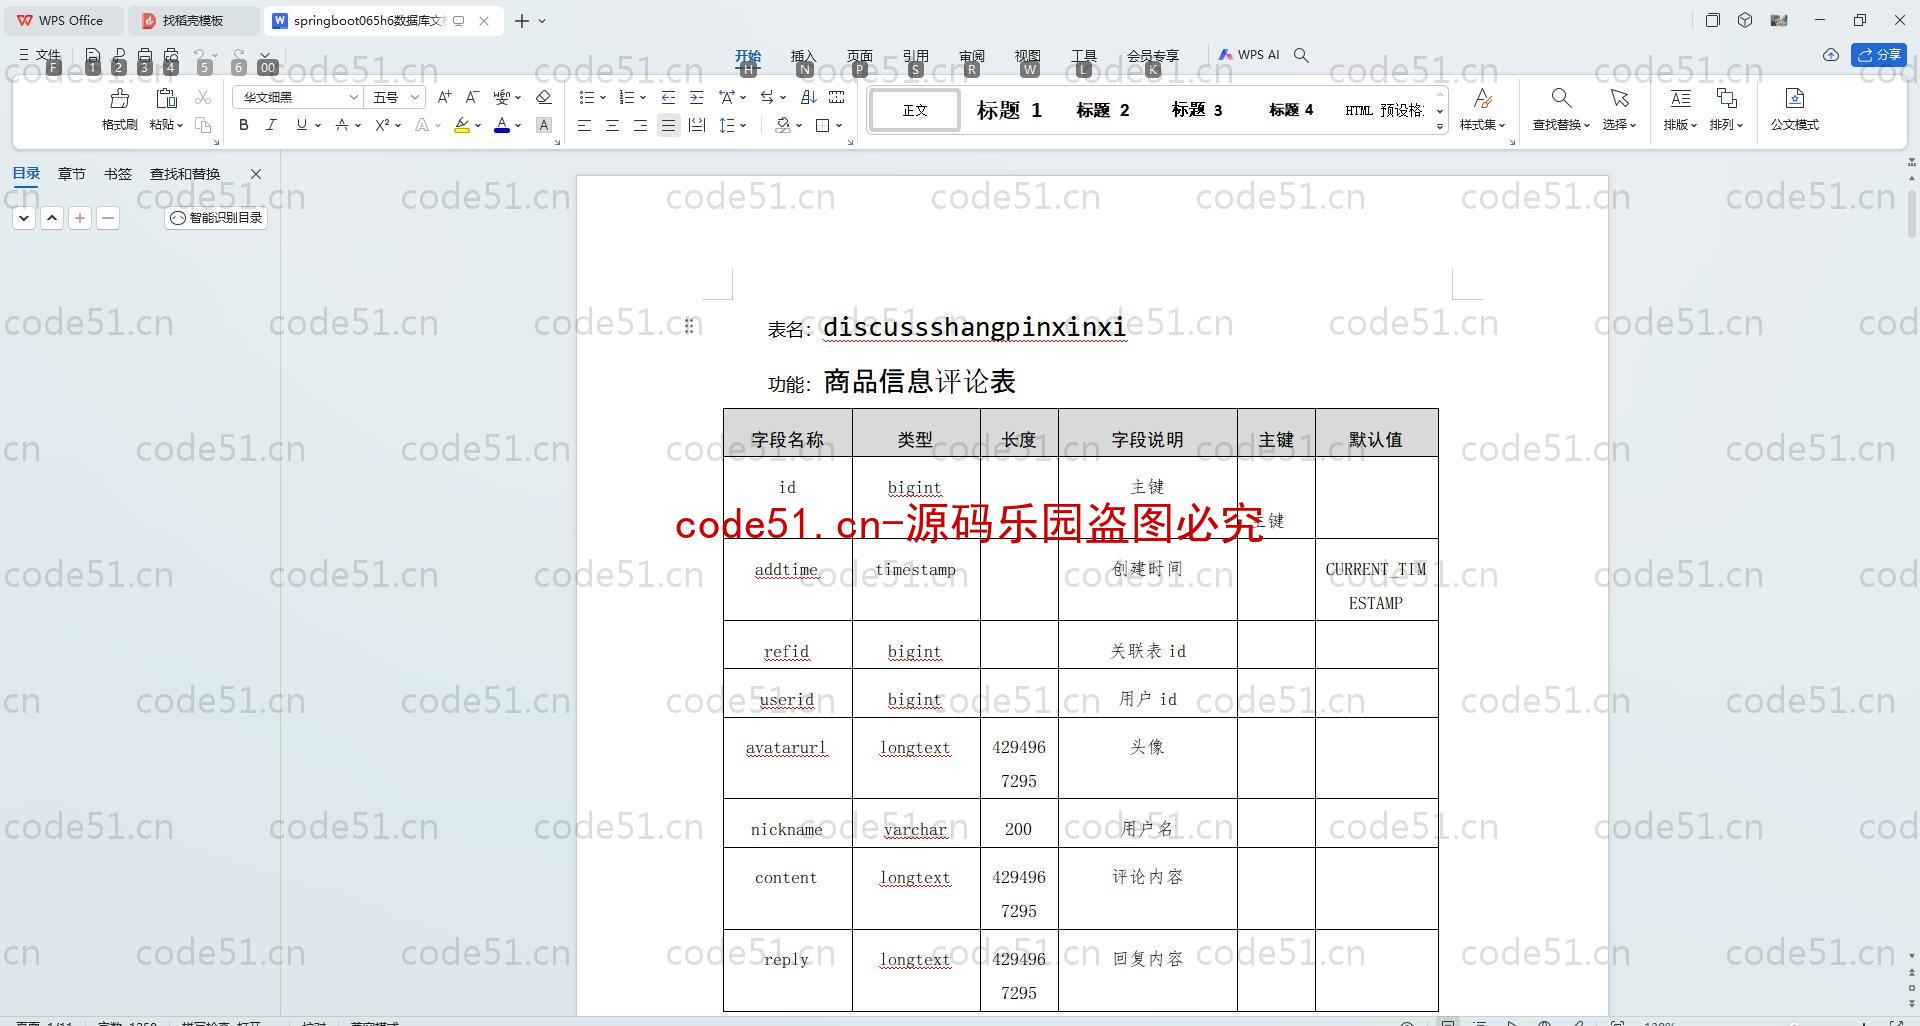Expand the styles gallery more arrow
The height and width of the screenshot is (1026, 1920).
coord(1440,126)
